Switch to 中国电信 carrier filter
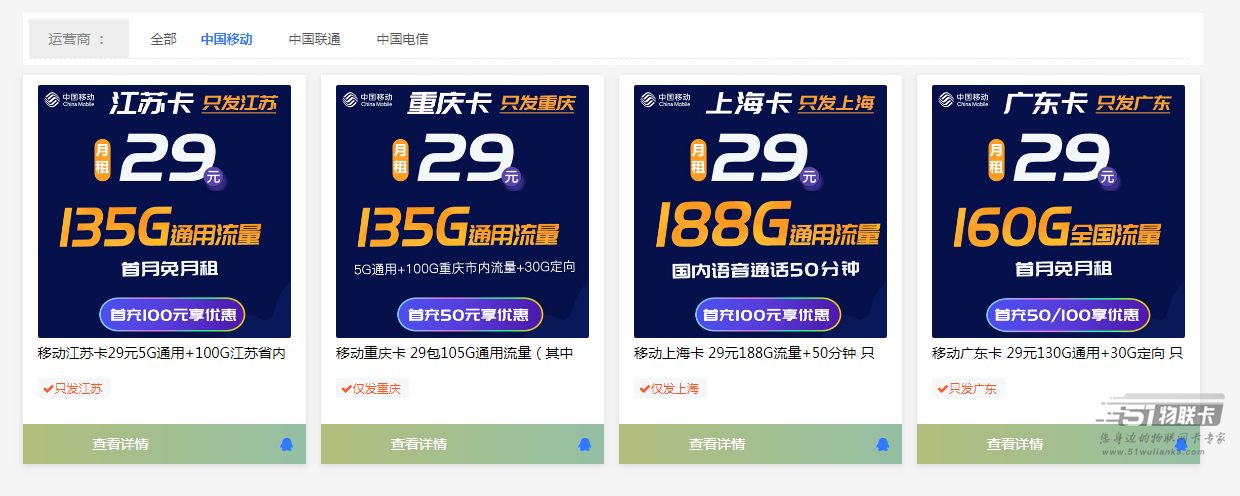 click(x=402, y=39)
